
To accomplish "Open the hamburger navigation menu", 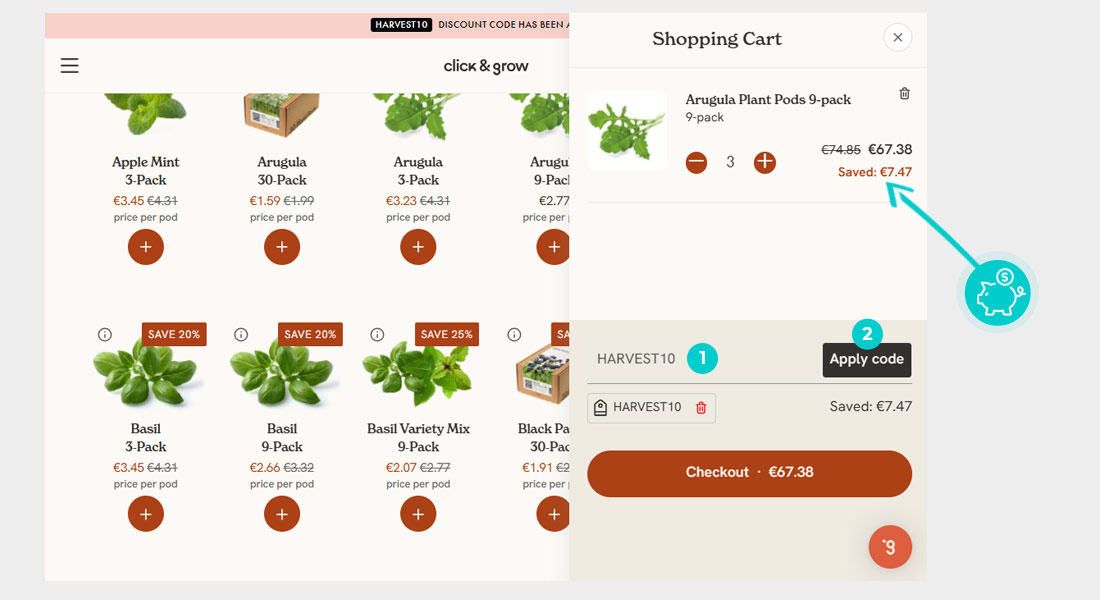I will (69, 66).
